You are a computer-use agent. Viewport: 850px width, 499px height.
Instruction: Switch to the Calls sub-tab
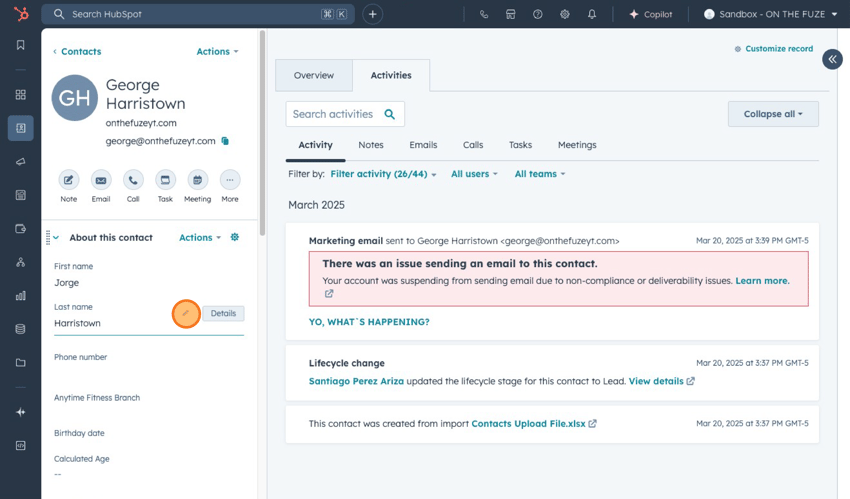(473, 145)
